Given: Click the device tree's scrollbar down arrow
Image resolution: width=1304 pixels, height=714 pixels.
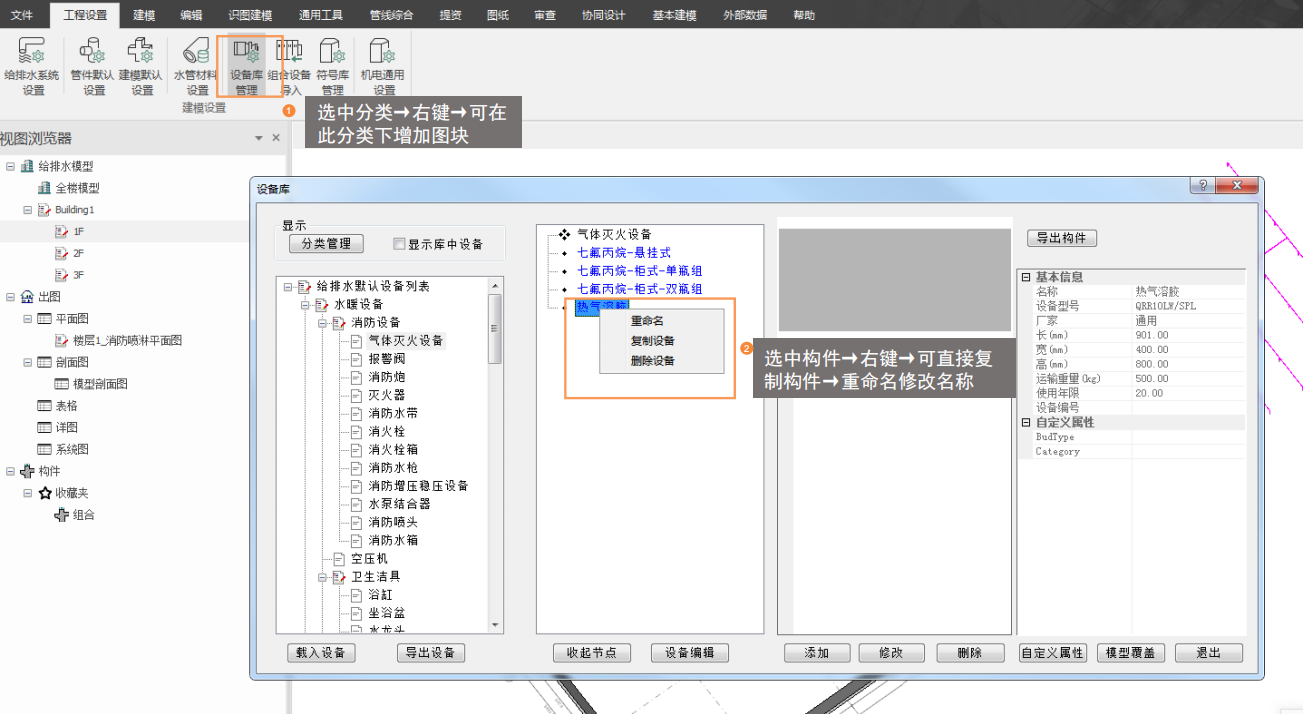Looking at the screenshot, I should point(494,625).
